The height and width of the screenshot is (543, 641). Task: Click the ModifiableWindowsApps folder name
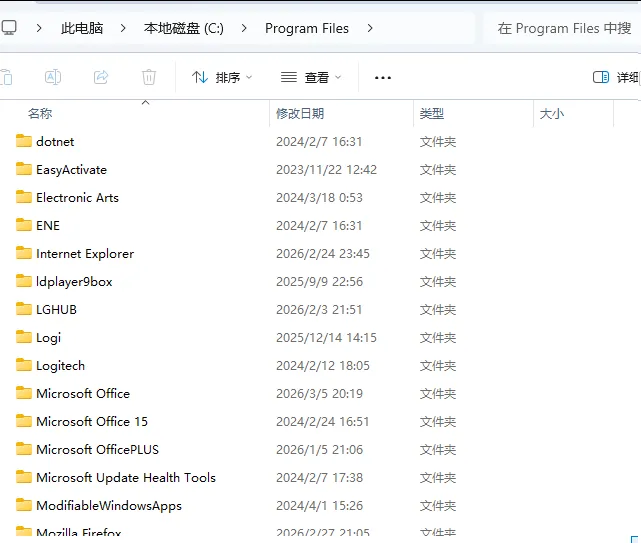(109, 506)
